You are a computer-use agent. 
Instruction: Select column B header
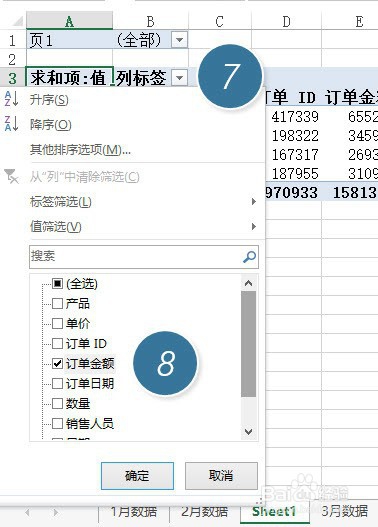[151, 21]
